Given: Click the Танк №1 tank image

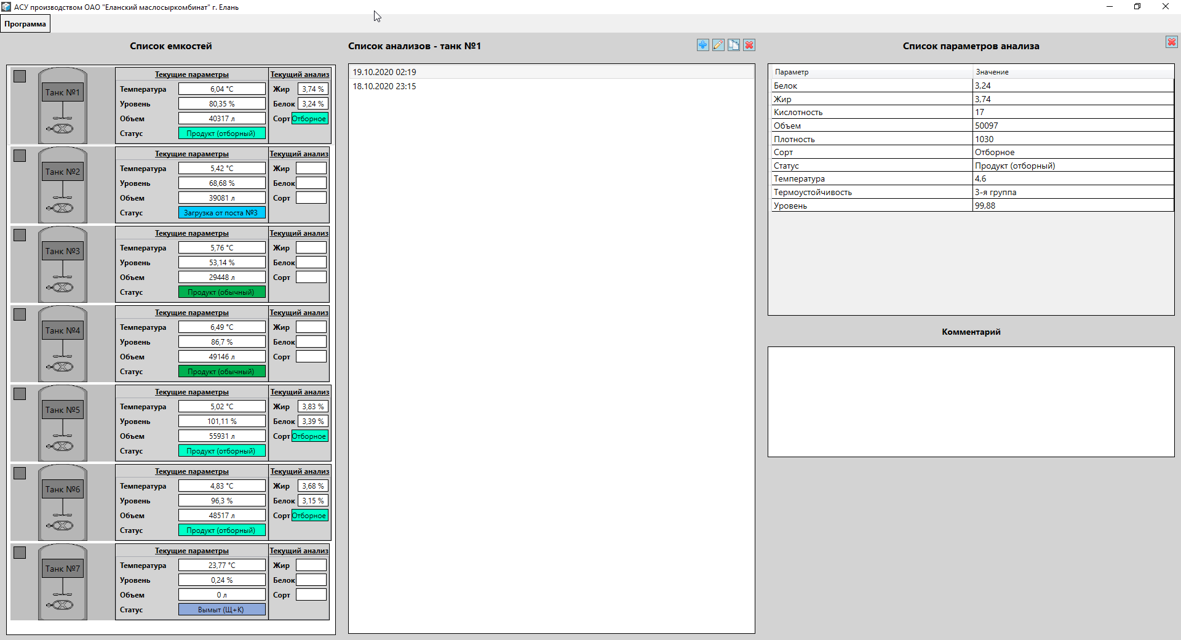Looking at the screenshot, I should pyautogui.click(x=62, y=106).
